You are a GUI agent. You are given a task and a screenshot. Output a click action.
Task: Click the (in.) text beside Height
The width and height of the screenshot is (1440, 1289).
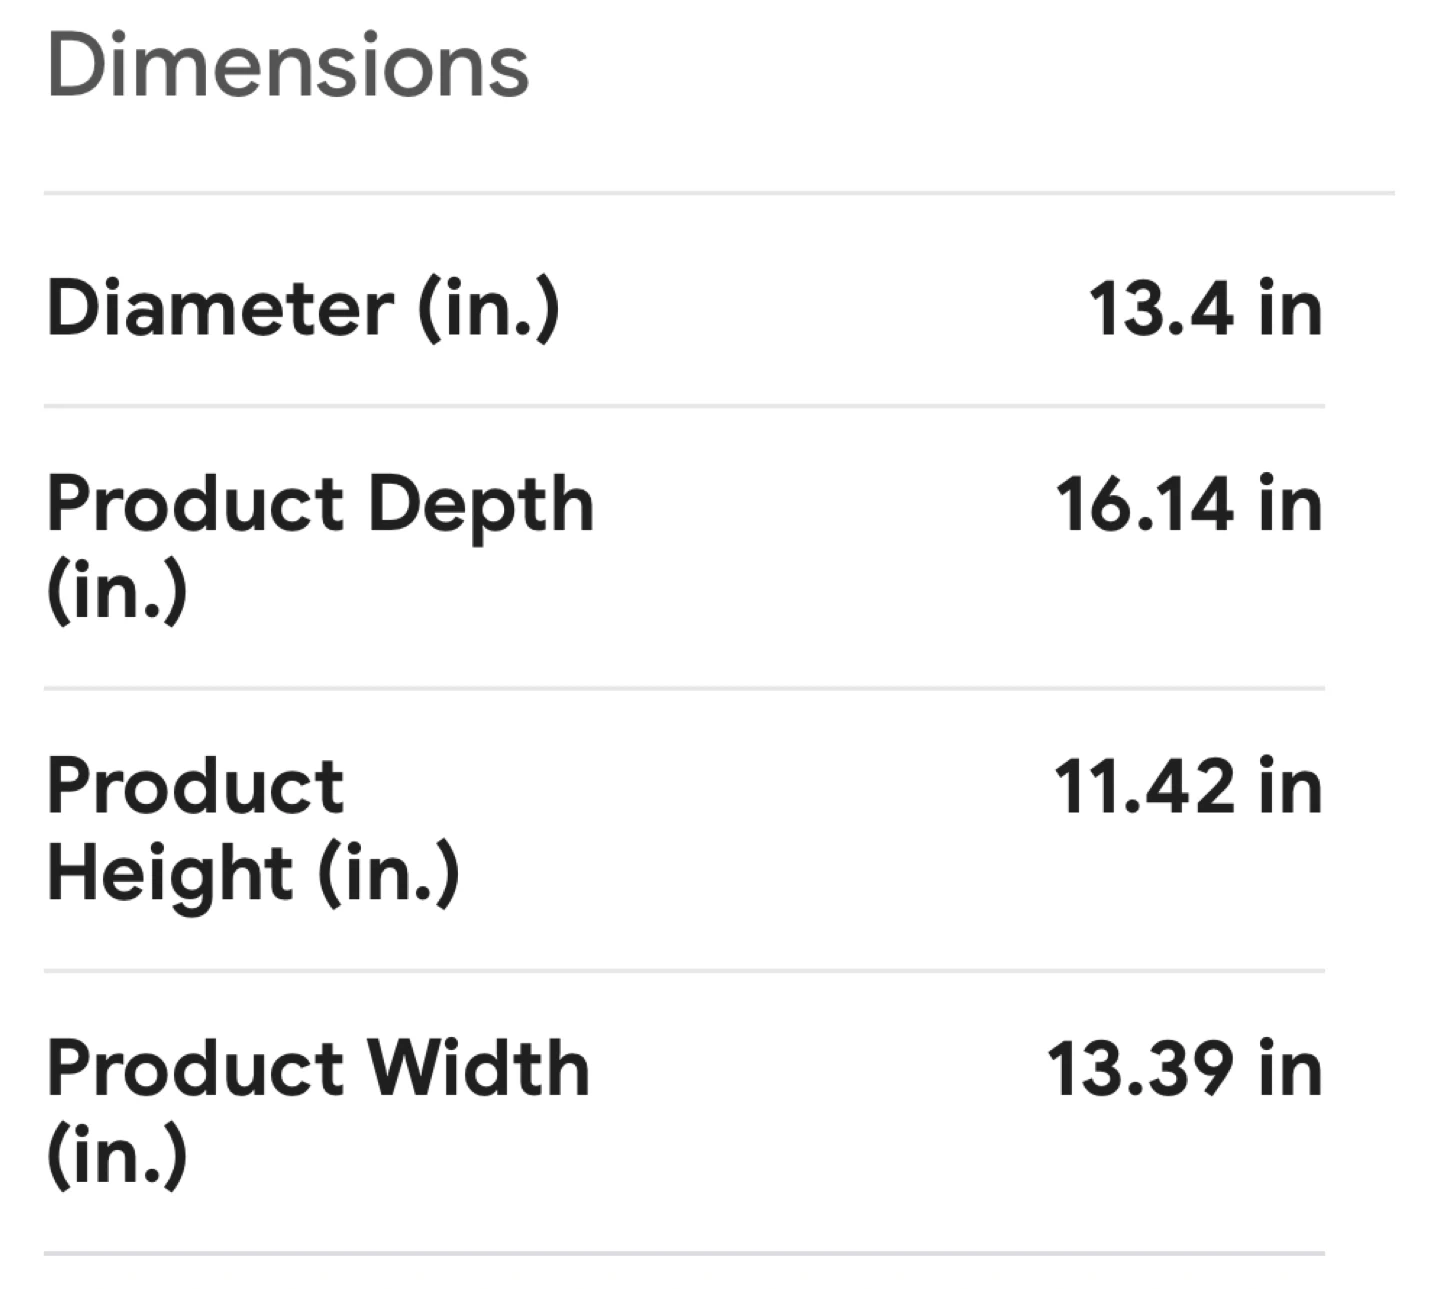(388, 874)
